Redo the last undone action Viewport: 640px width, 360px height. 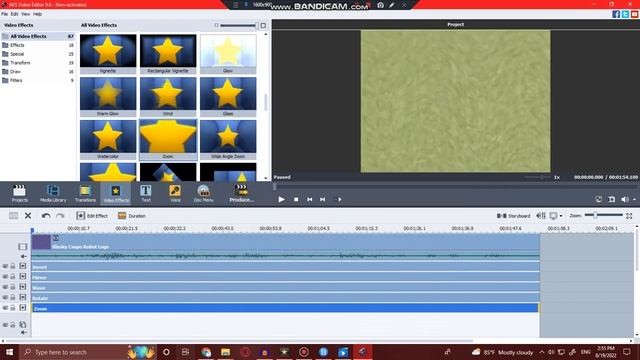(x=60, y=216)
